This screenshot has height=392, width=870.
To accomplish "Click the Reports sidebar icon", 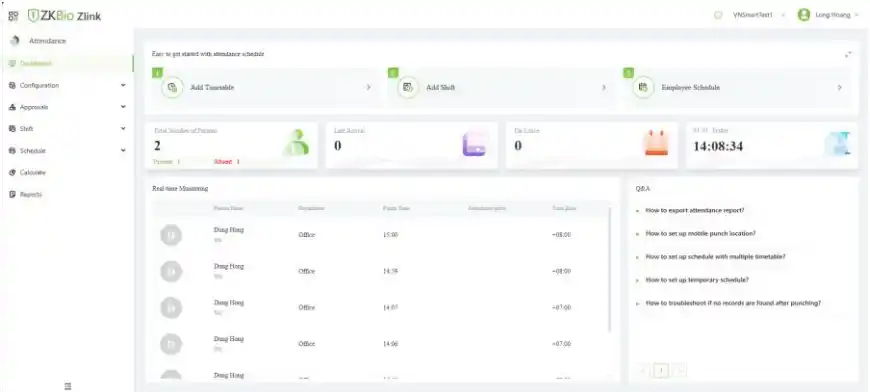I will pos(12,194).
